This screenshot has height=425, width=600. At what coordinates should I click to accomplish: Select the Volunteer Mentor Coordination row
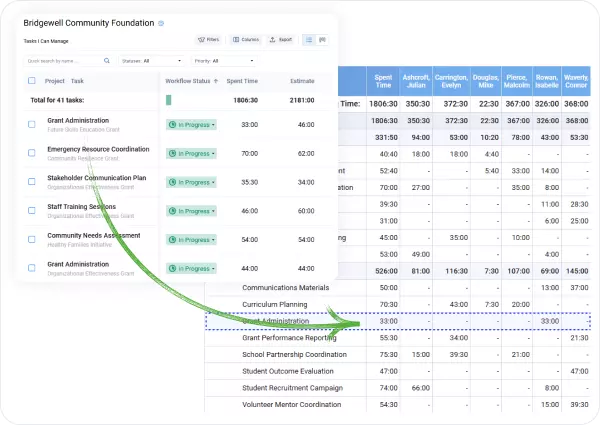click(x=398, y=404)
